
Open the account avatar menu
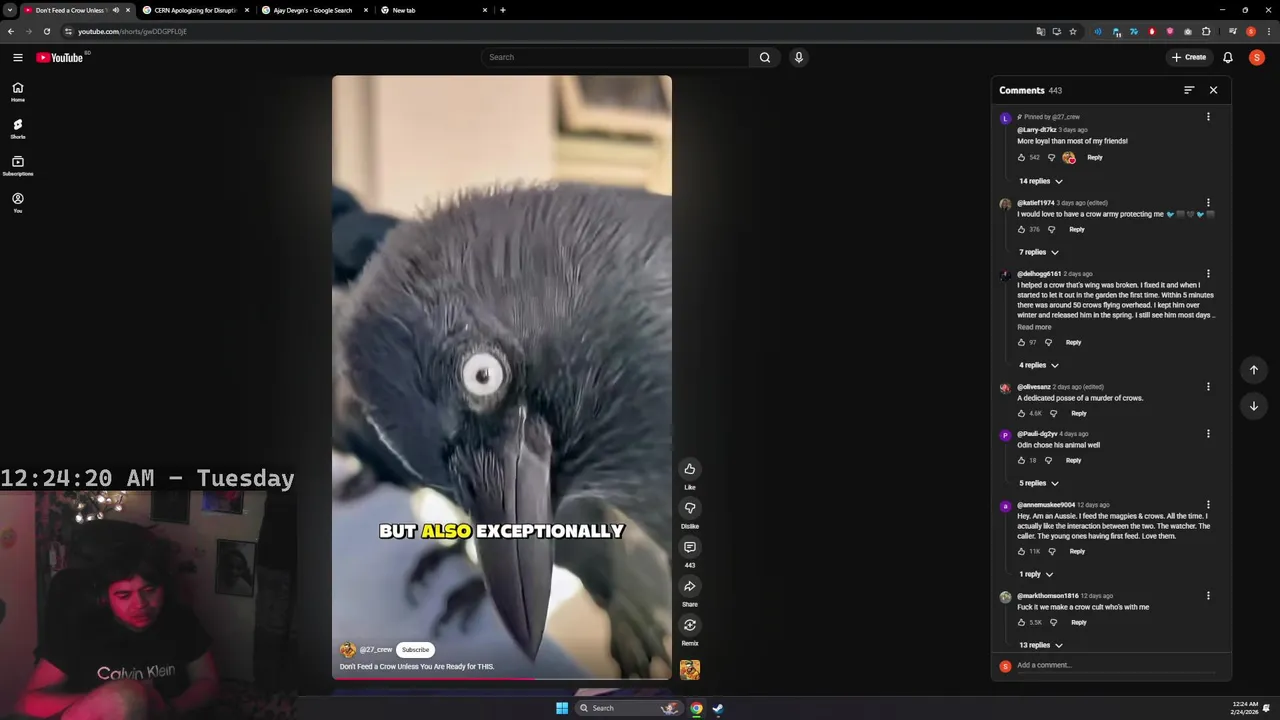click(x=1257, y=57)
